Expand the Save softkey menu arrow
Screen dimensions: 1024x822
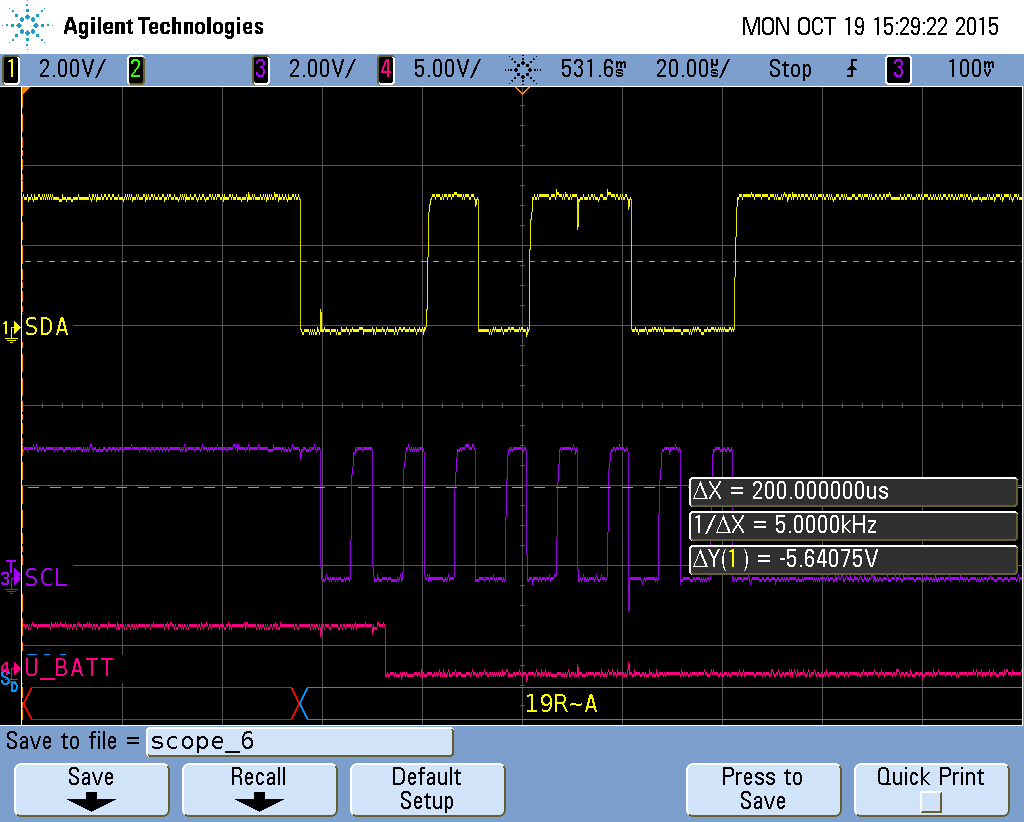tap(91, 802)
